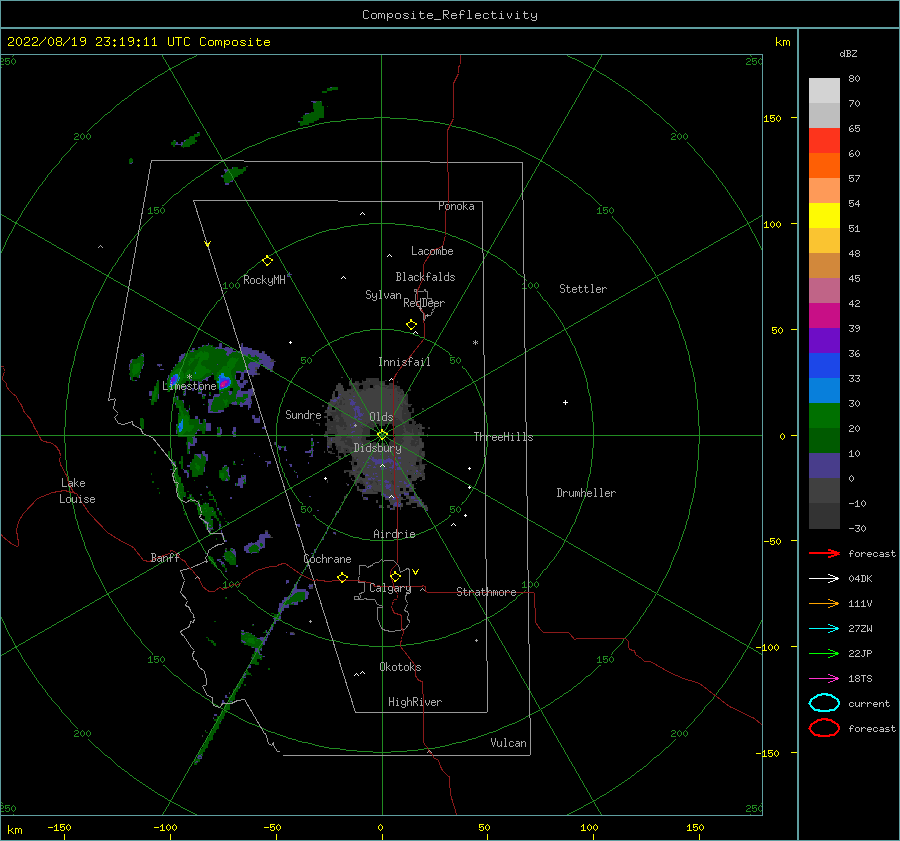This screenshot has height=841, width=900.
Task: Click the Vulcan label
Action: pos(508,743)
